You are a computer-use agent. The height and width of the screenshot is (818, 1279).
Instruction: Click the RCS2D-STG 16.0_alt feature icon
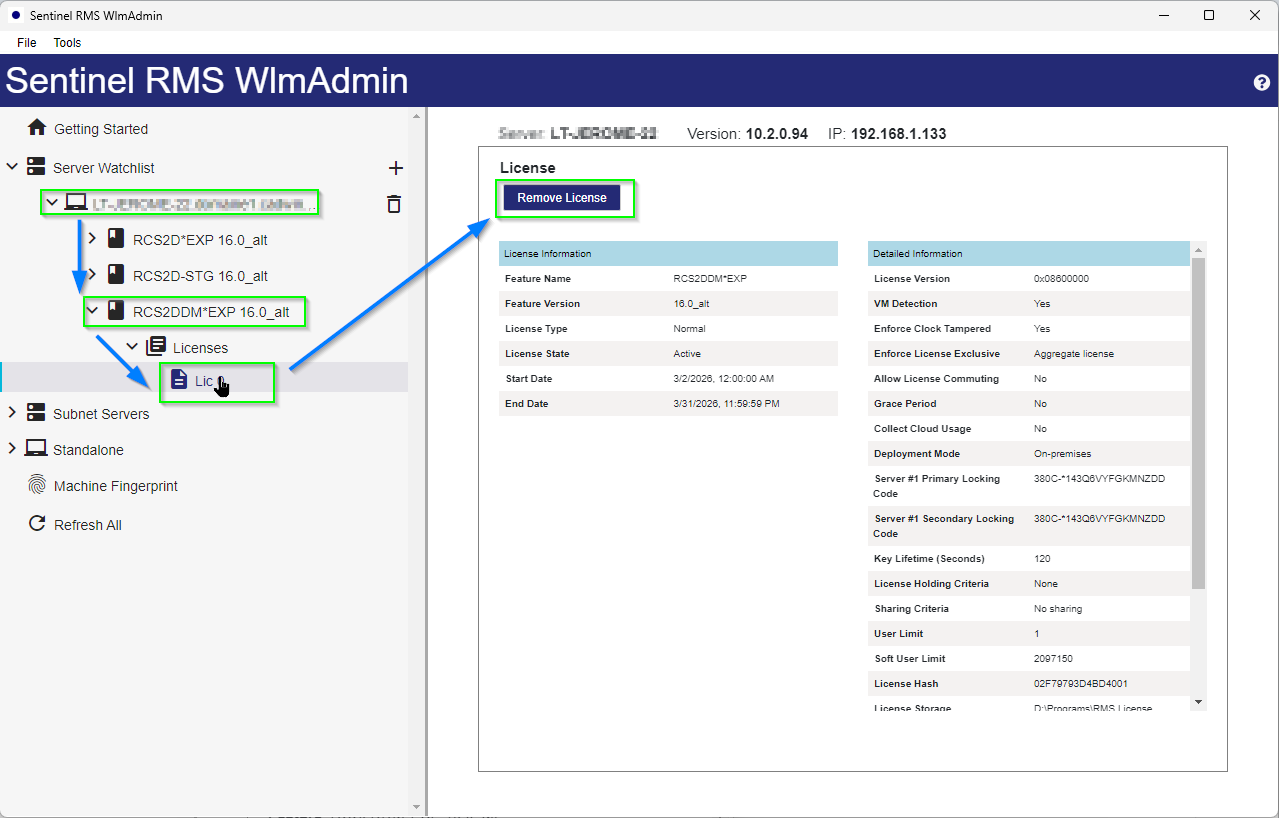click(x=116, y=275)
